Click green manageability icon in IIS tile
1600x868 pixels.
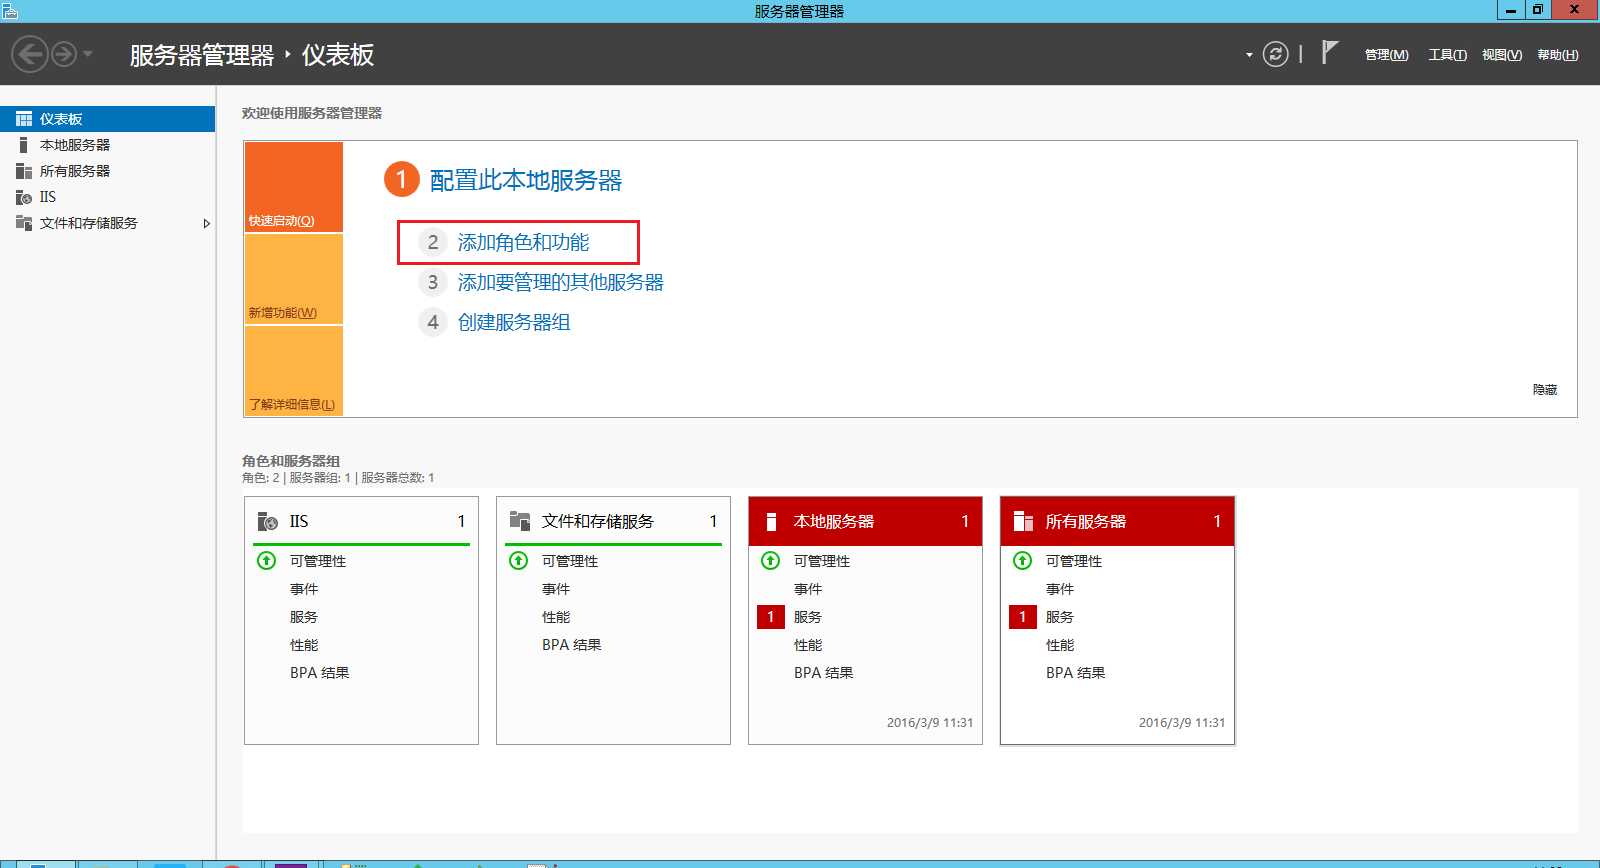point(266,560)
